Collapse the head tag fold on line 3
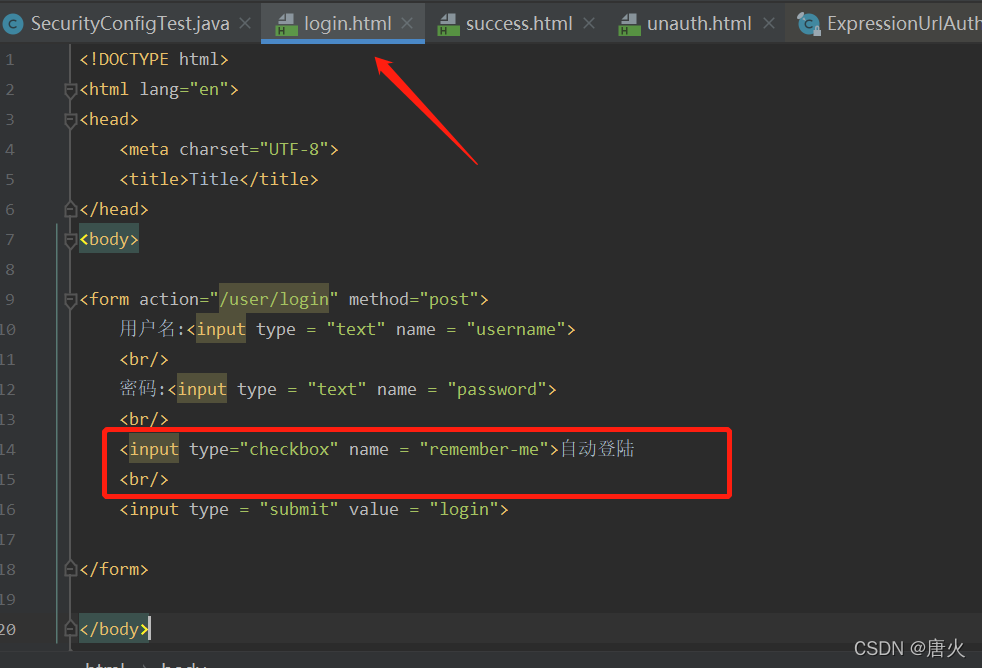The width and height of the screenshot is (982, 668). click(71, 121)
